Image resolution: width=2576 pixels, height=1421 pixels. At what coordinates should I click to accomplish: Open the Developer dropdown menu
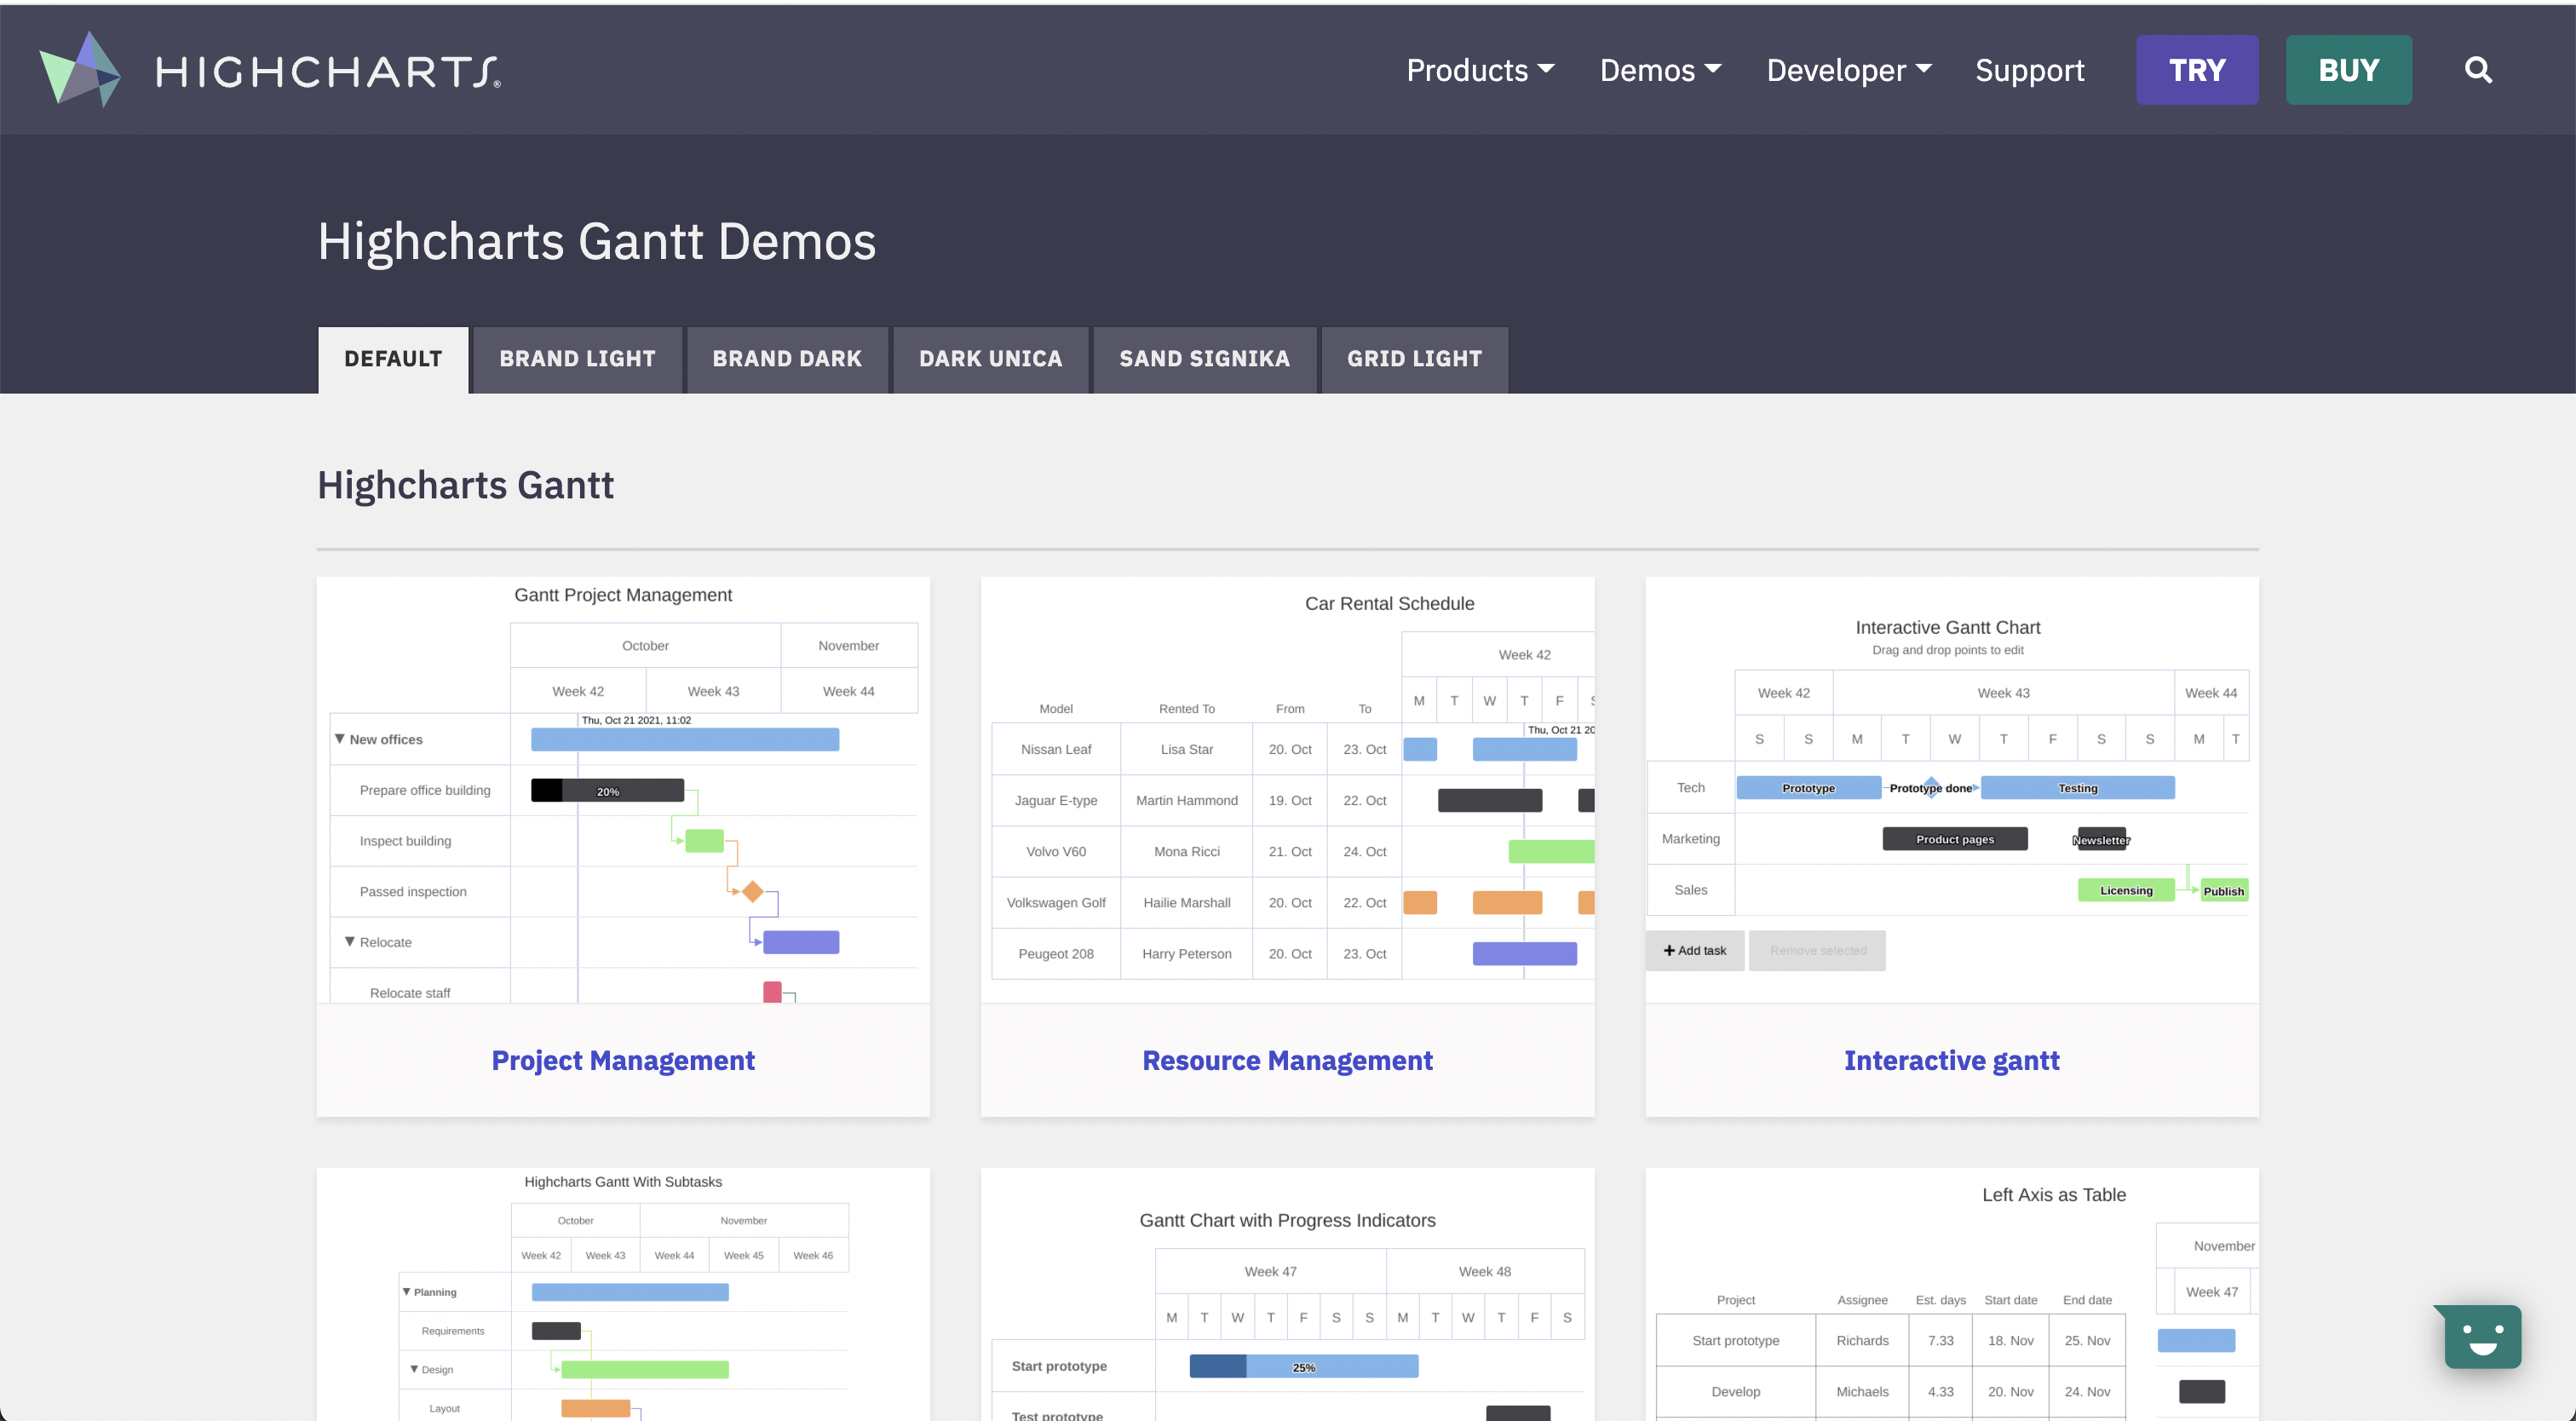point(1848,70)
